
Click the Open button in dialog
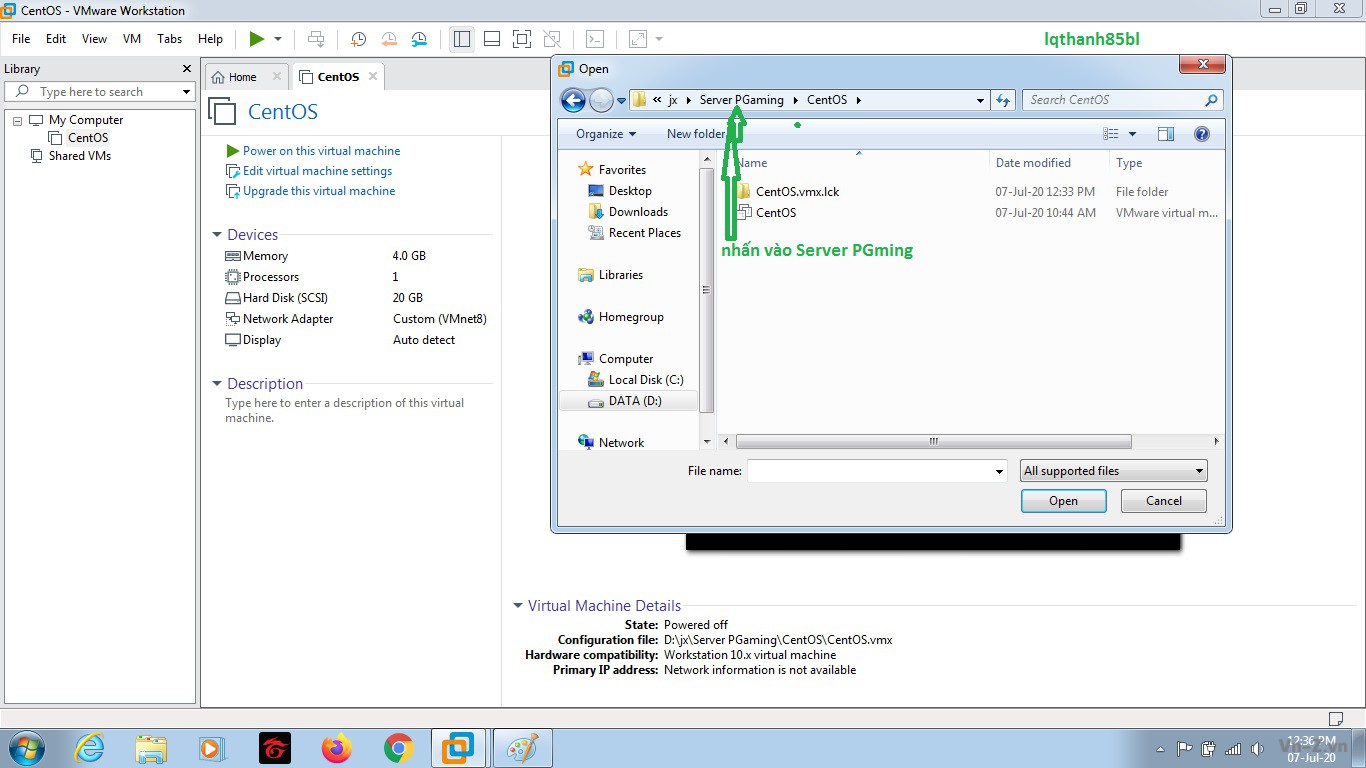click(1063, 501)
